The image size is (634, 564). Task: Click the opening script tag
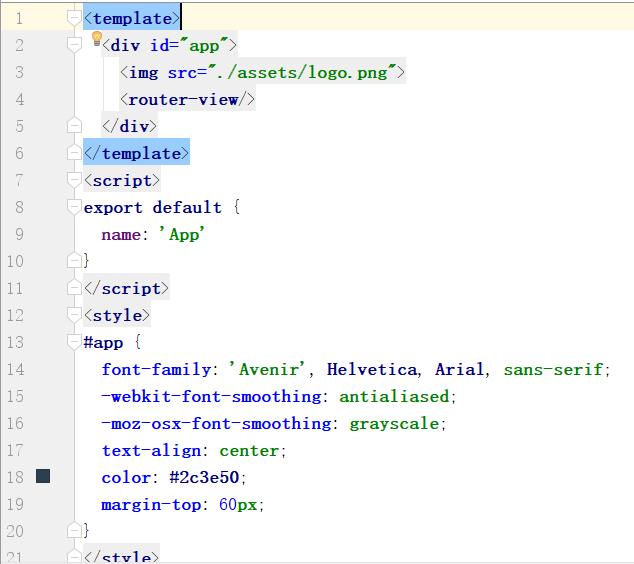[x=122, y=180]
